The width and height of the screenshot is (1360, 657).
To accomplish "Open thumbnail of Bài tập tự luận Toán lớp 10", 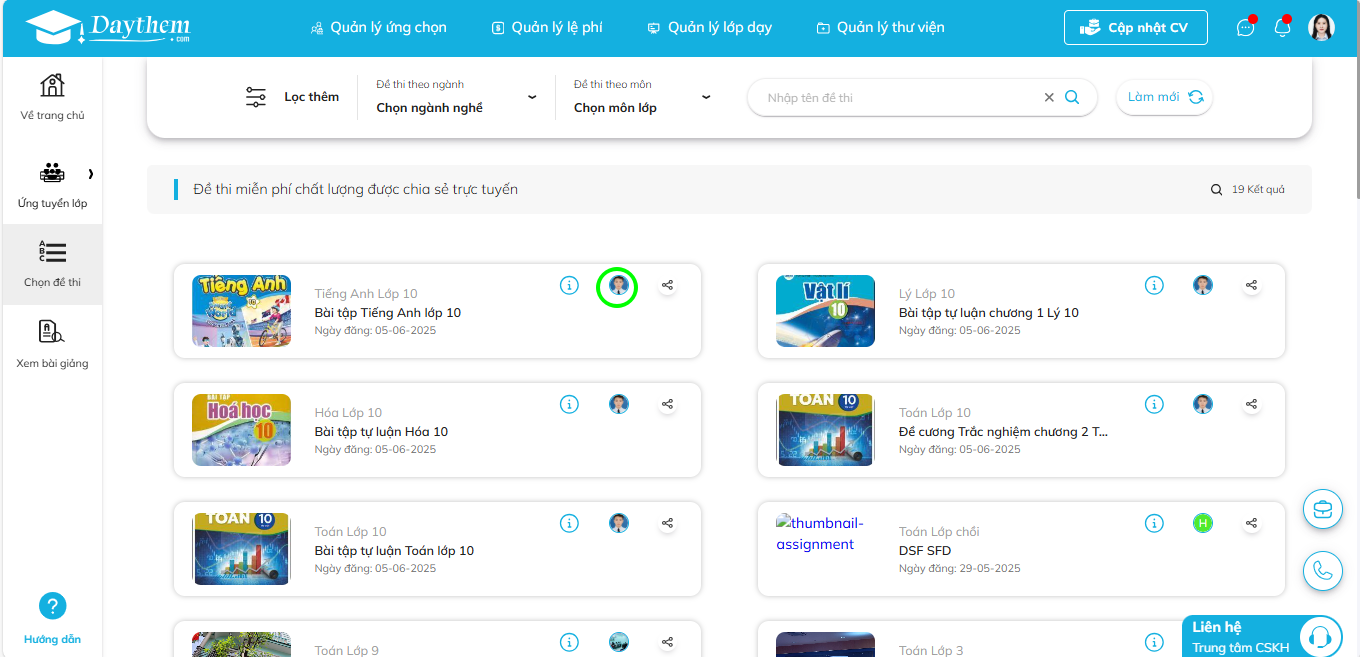I will tap(241, 549).
